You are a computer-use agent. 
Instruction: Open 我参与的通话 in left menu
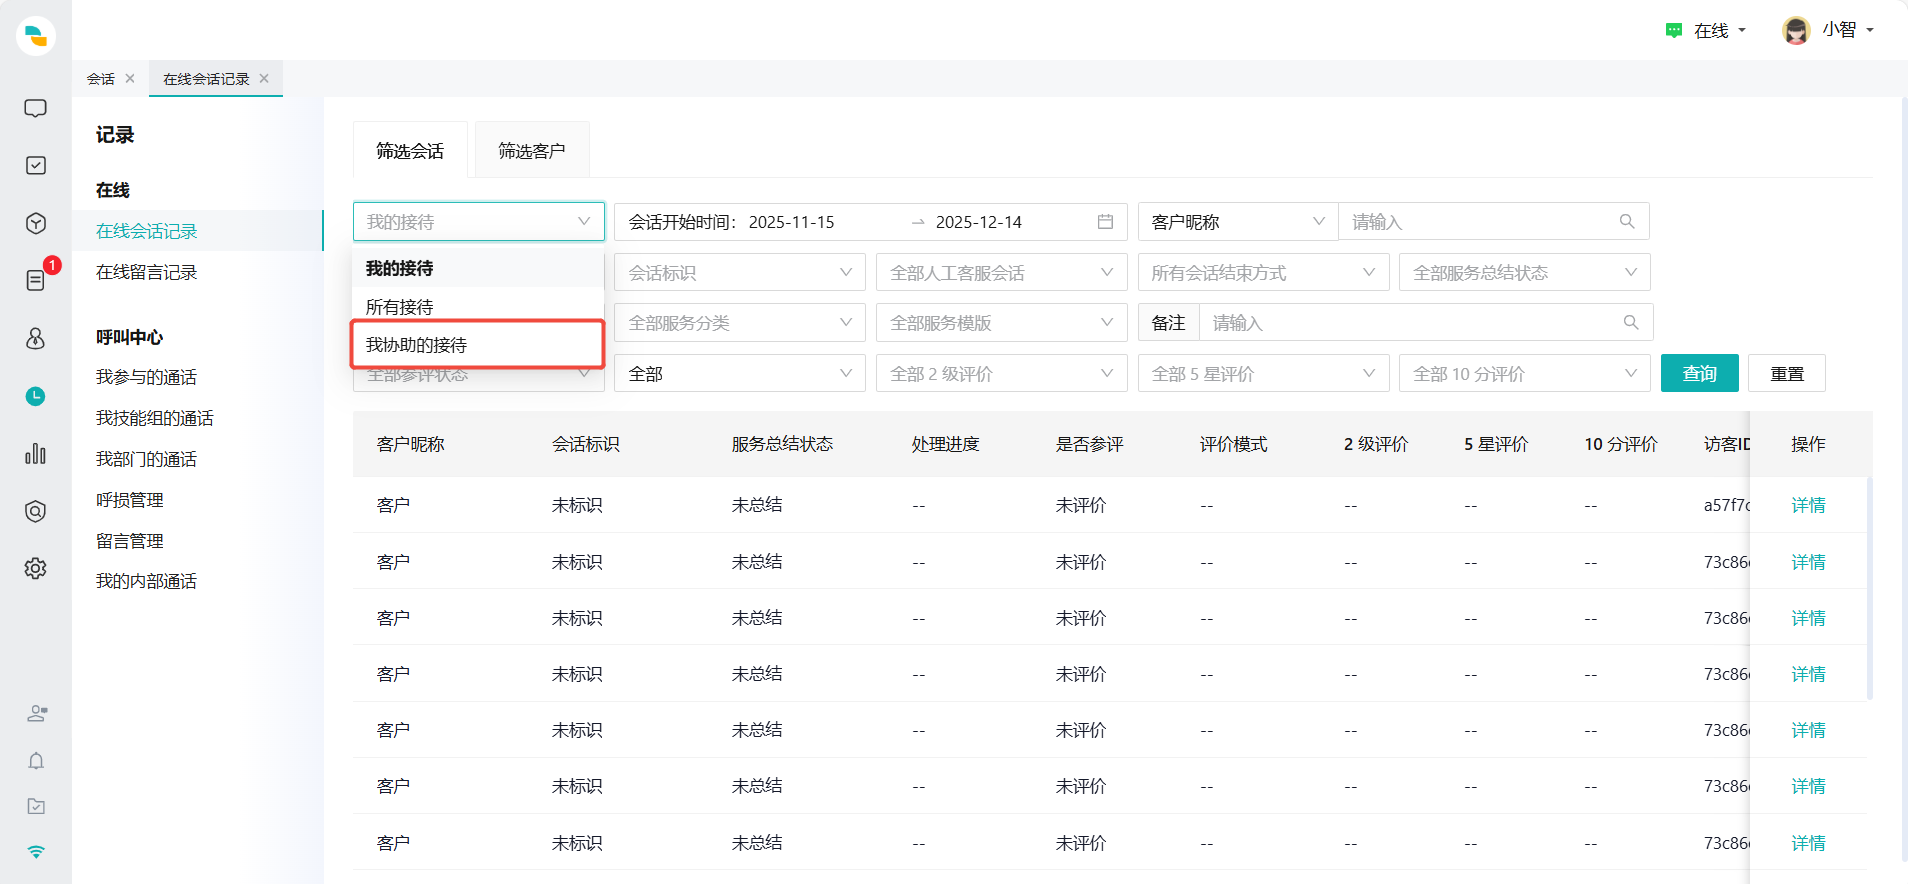pyautogui.click(x=146, y=377)
